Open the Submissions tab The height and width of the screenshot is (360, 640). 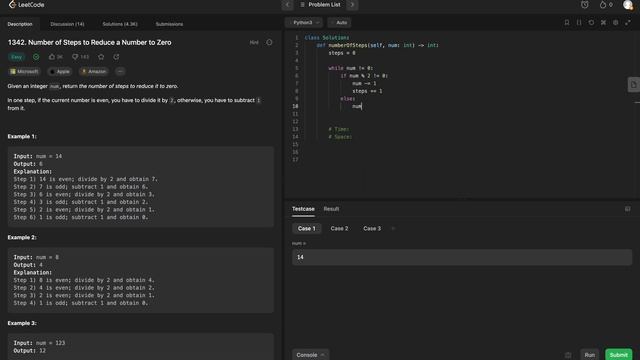click(x=169, y=24)
